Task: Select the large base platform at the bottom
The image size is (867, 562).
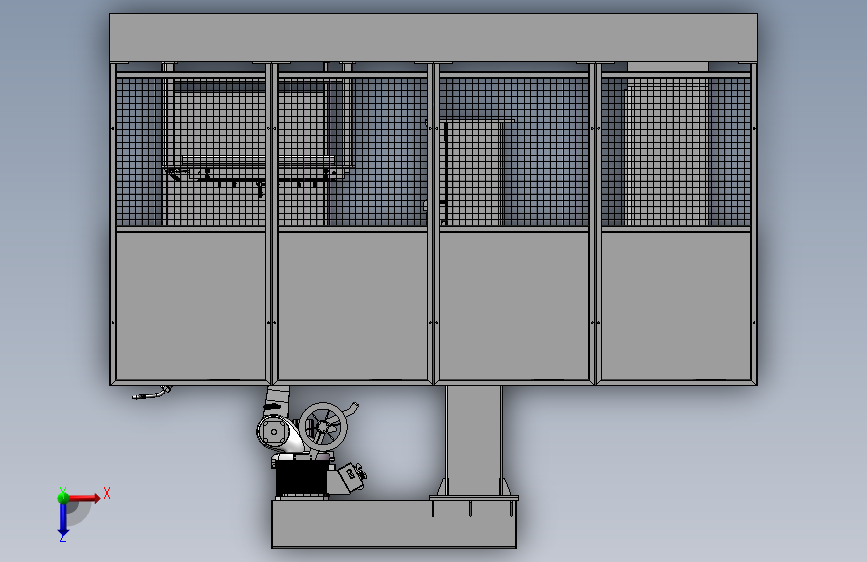Action: [x=394, y=524]
